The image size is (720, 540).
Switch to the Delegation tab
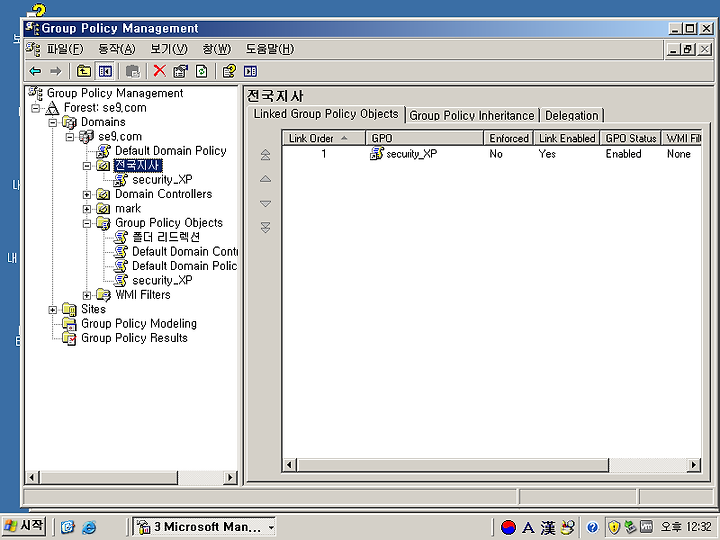point(572,115)
